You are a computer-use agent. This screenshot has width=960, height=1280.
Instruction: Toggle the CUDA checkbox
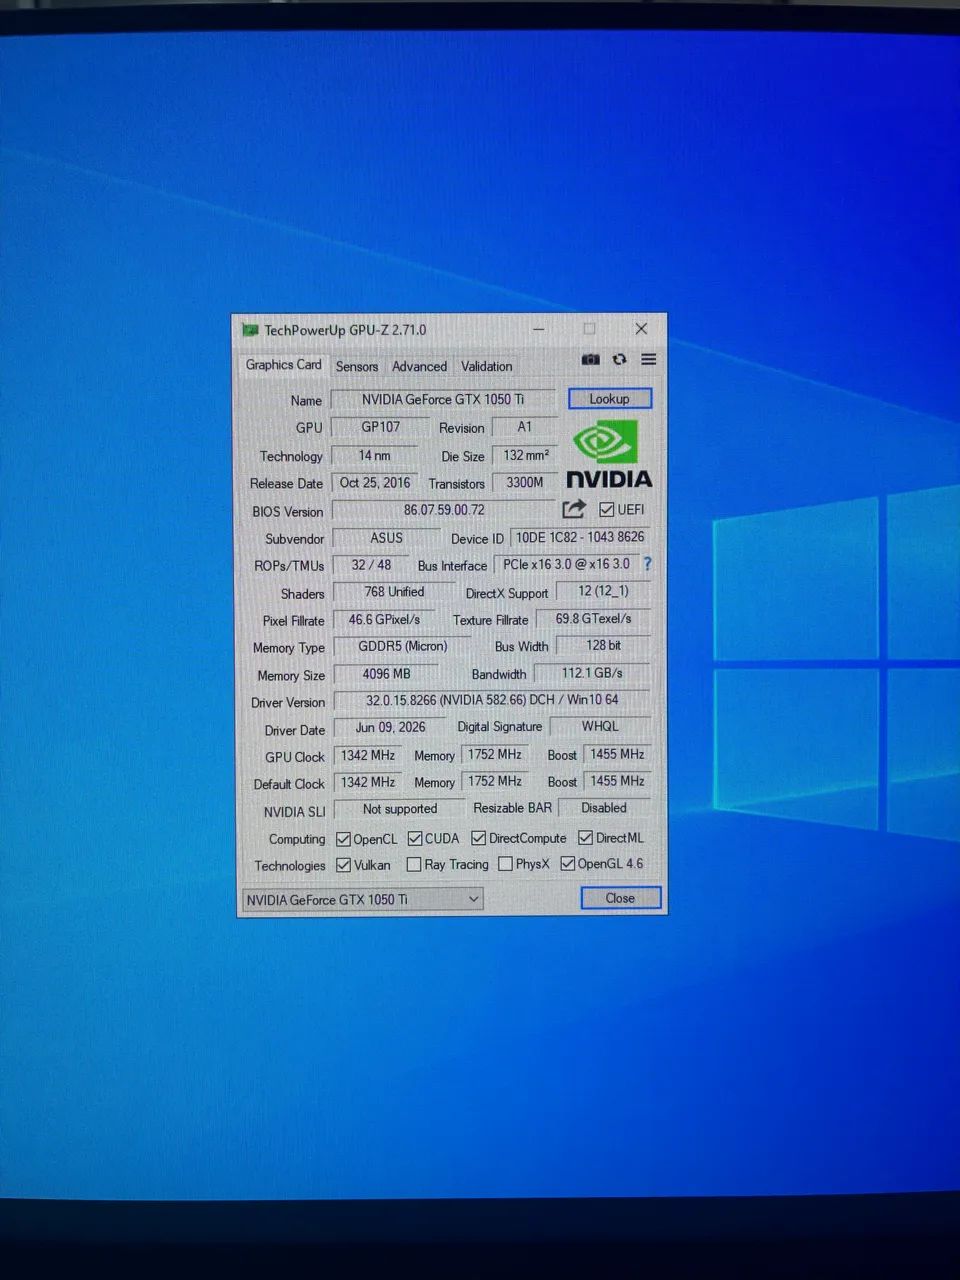pyautogui.click(x=415, y=838)
